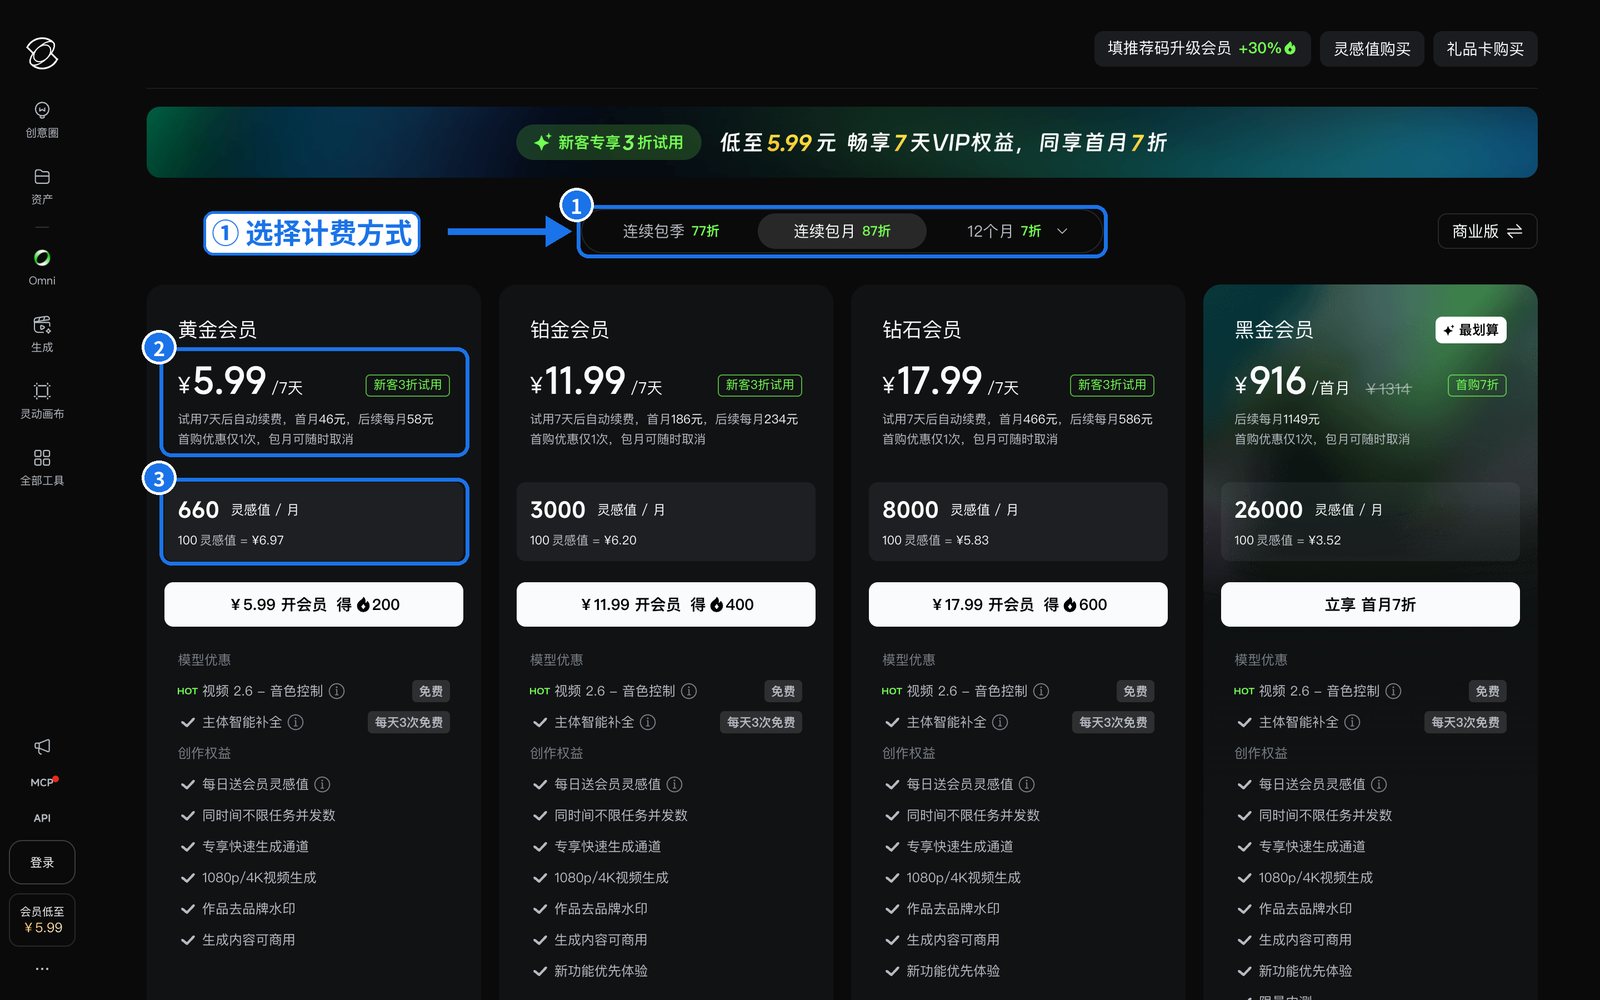Click the three-dot more icon in sidebar
The width and height of the screenshot is (1600, 1000).
pos(42,968)
